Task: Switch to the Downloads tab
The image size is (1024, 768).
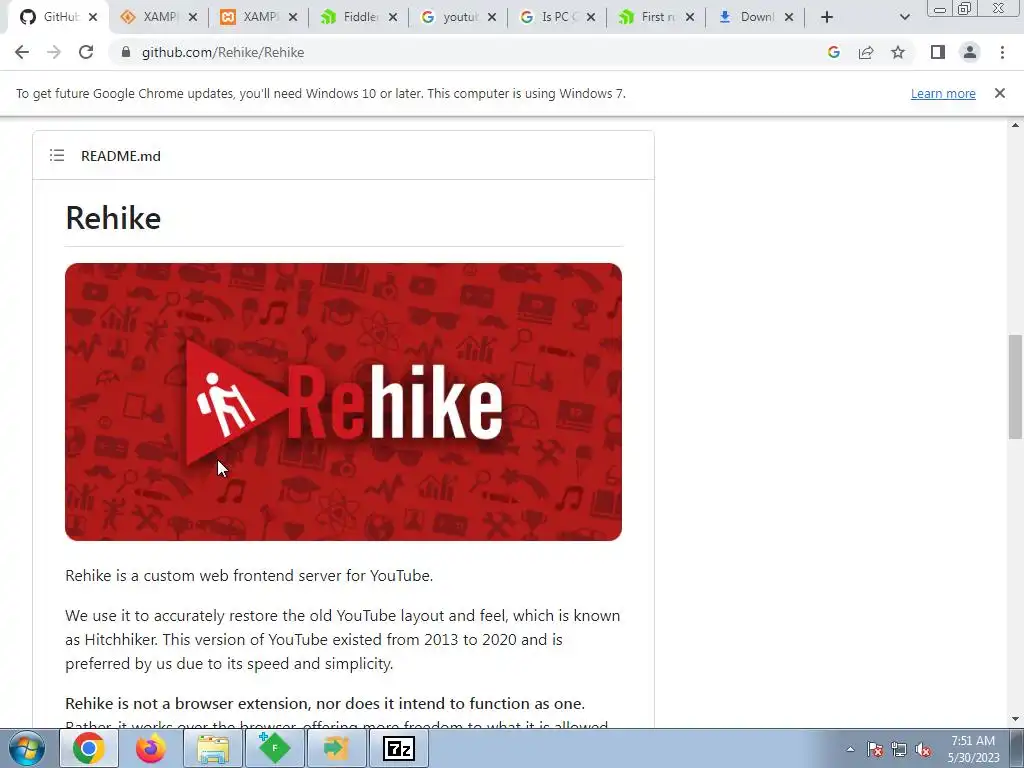Action: point(755,17)
